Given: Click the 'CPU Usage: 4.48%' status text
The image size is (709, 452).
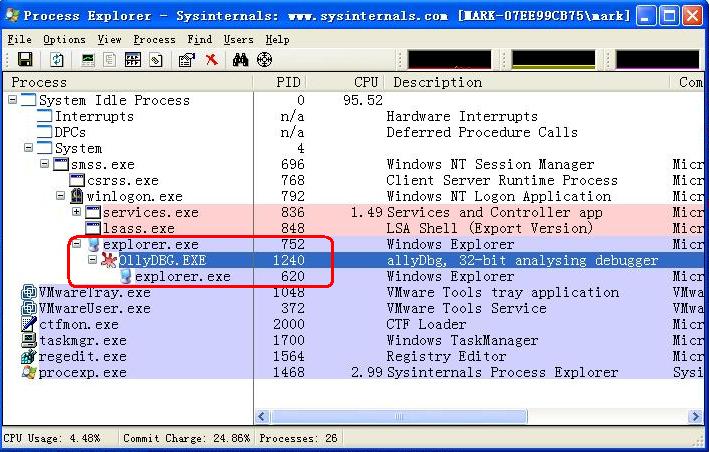Looking at the screenshot, I should (52, 438).
